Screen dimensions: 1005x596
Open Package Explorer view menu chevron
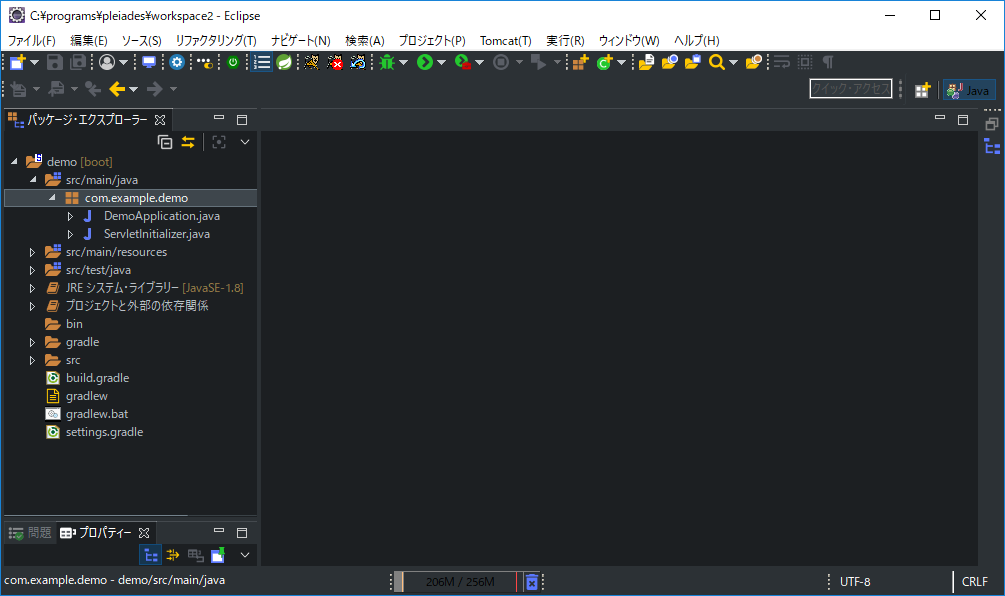[245, 142]
